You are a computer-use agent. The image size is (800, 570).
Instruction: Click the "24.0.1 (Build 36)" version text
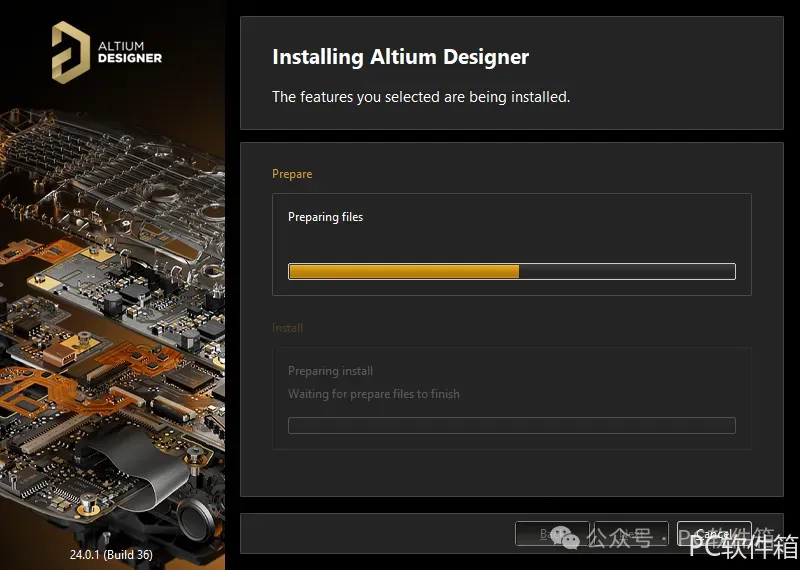111,554
